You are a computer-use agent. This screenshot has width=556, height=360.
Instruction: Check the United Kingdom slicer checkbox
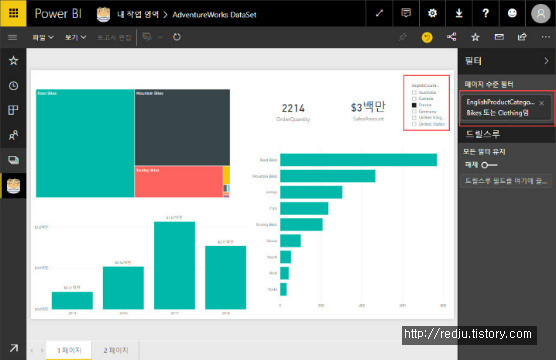[x=414, y=118]
